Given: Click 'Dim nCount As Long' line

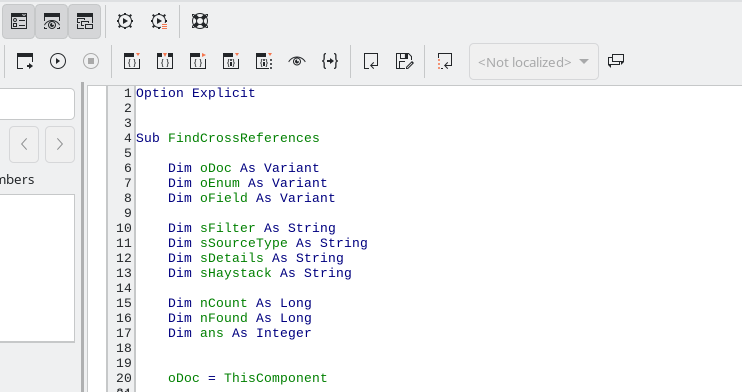Looking at the screenshot, I should [x=239, y=303].
